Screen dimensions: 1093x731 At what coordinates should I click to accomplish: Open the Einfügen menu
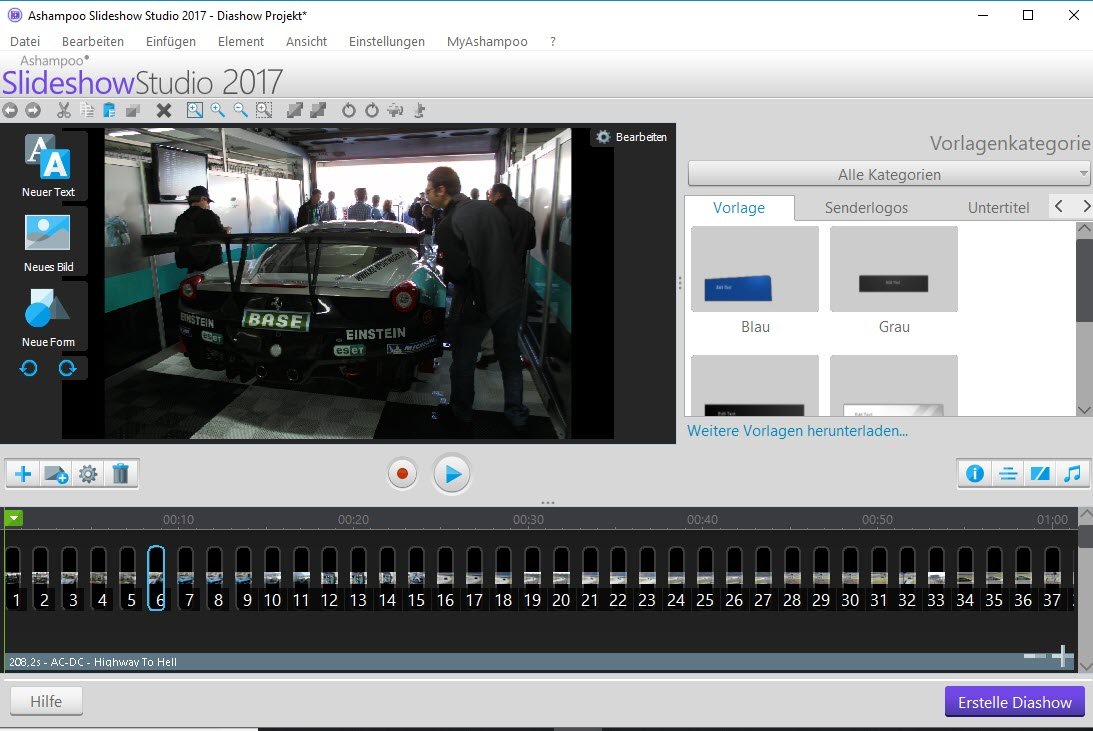coord(170,41)
